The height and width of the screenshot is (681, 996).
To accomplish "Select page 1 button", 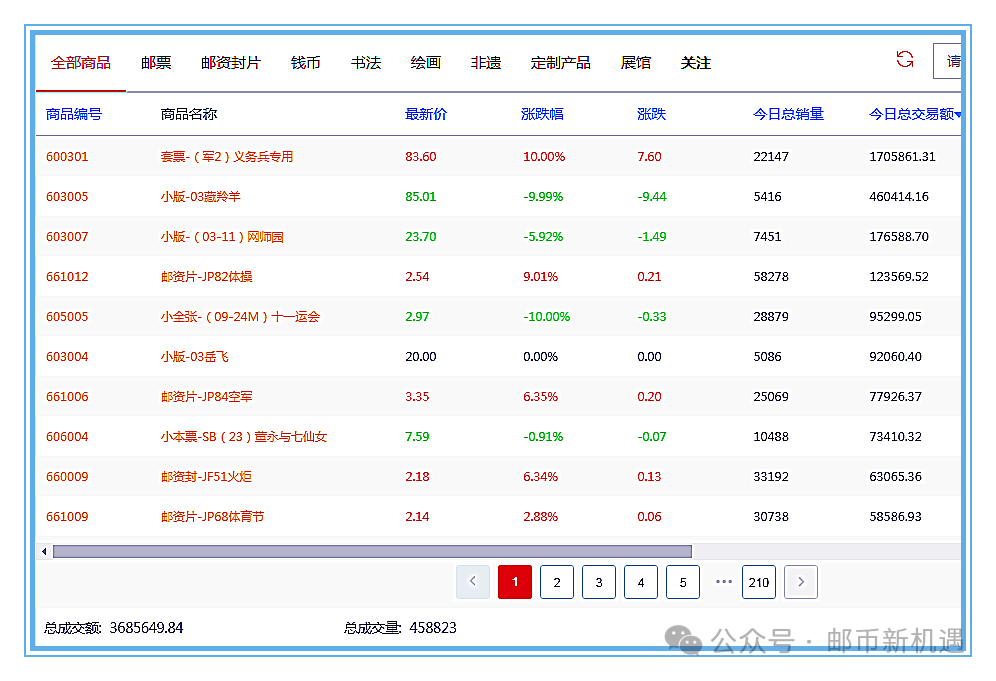I will 515,582.
